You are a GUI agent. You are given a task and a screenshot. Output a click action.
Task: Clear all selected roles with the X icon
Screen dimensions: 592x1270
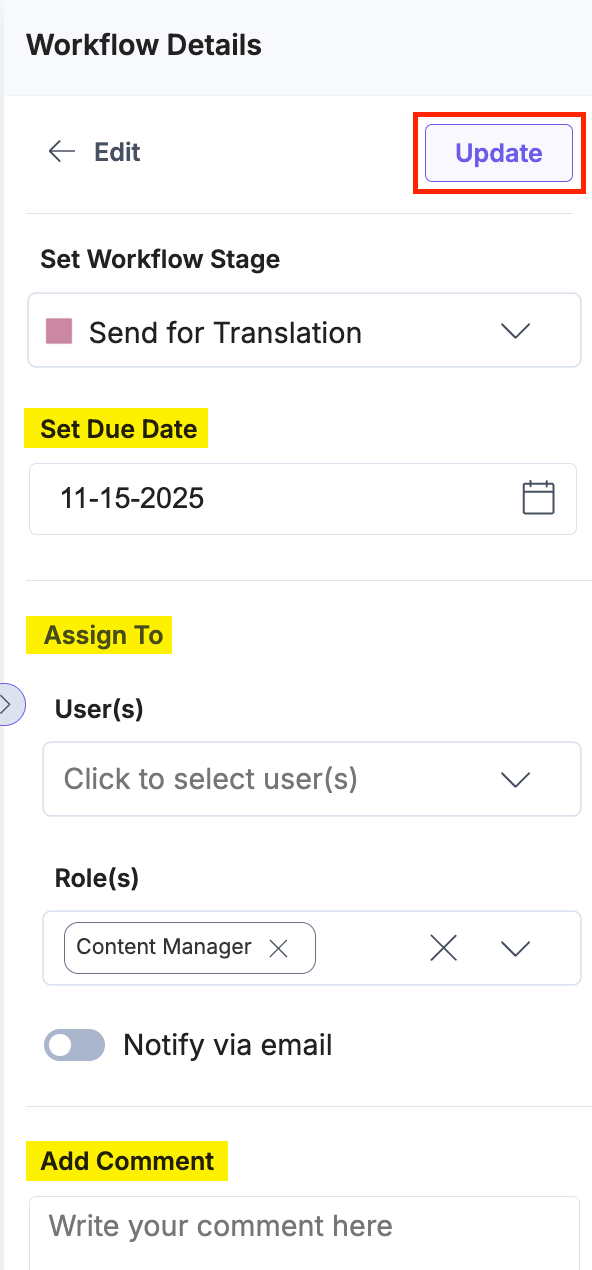coord(443,948)
